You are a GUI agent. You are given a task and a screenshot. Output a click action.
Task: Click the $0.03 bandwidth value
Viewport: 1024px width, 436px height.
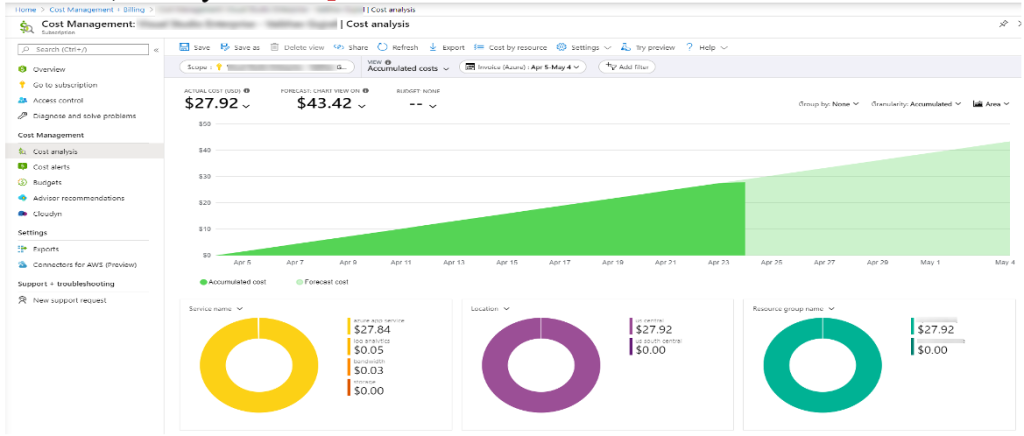(369, 371)
